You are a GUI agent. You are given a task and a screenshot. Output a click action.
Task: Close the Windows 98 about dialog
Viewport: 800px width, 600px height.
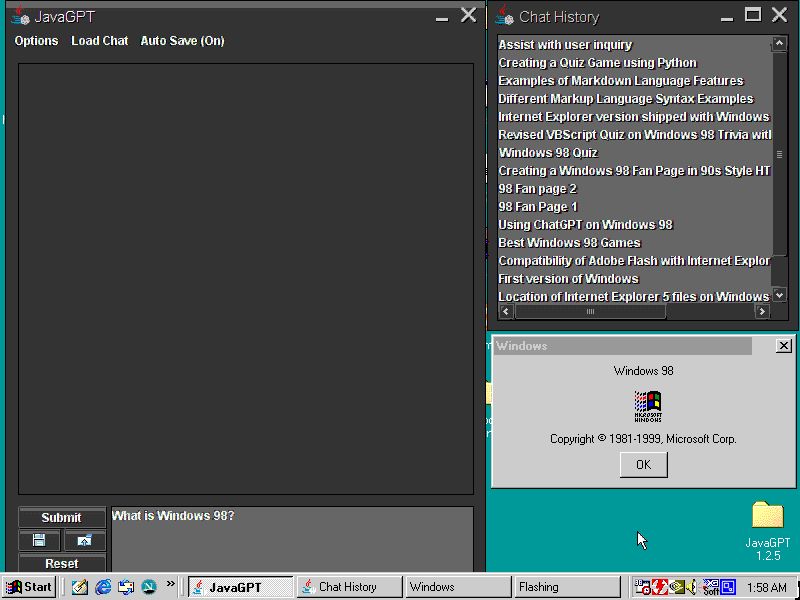(783, 346)
